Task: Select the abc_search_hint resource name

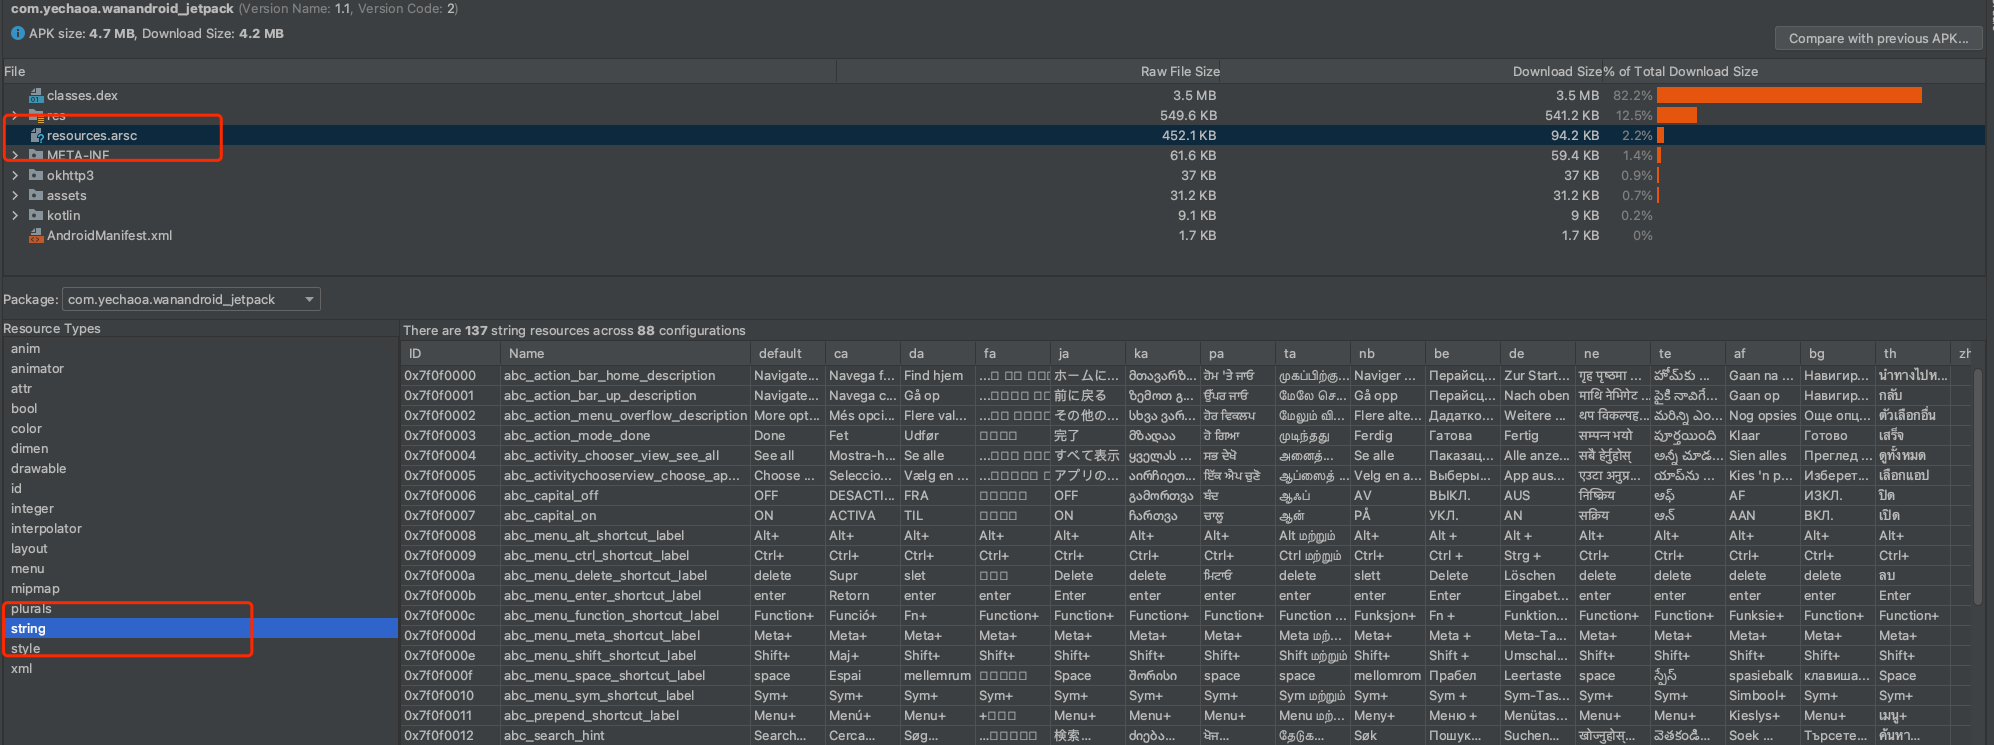Action: click(x=554, y=736)
